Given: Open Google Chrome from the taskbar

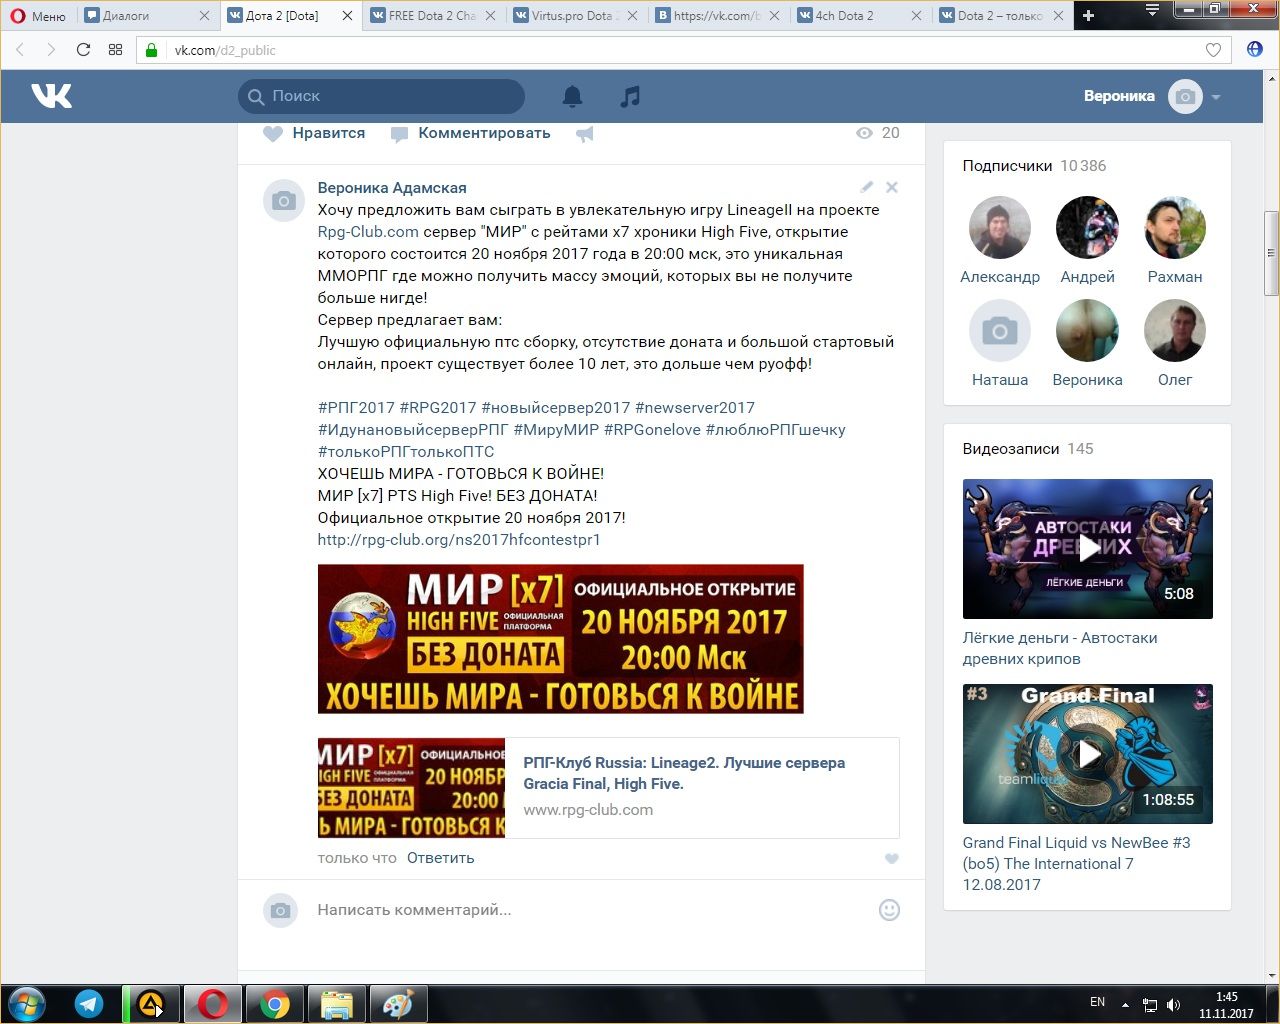Looking at the screenshot, I should coord(275,1004).
